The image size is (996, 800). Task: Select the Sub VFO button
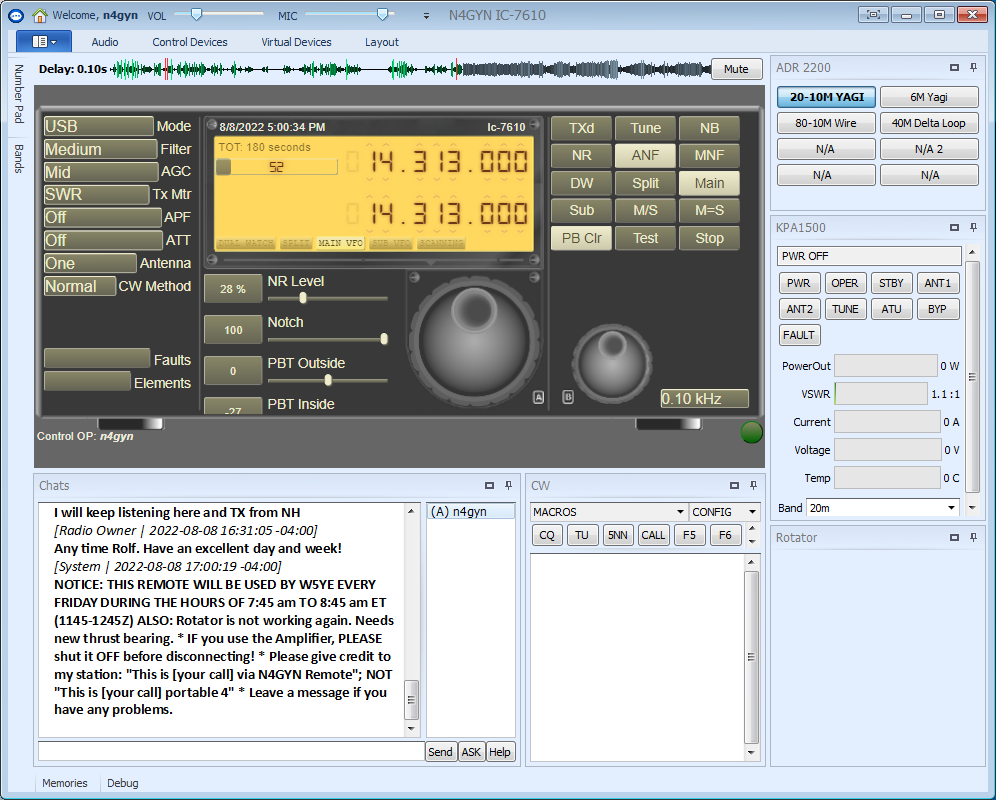(x=581, y=210)
